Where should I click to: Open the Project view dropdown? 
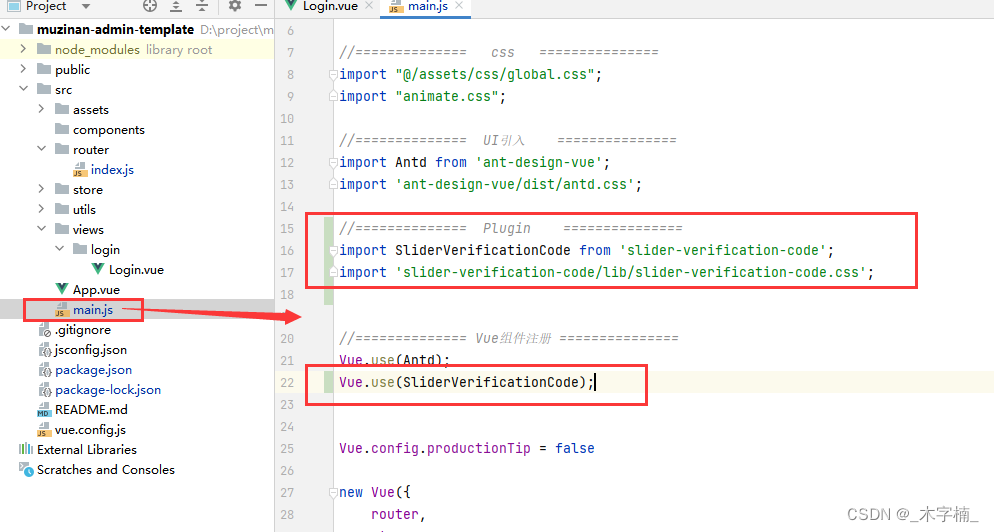tap(86, 6)
